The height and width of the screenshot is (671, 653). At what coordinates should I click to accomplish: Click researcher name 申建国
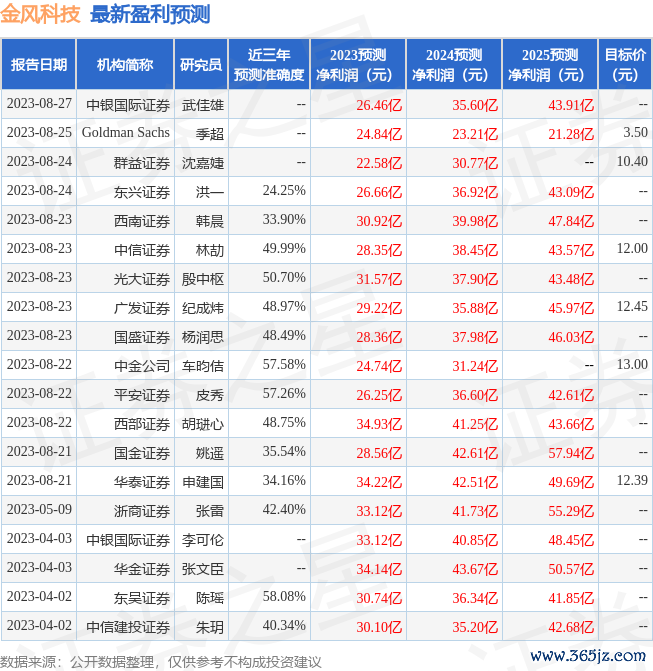pyautogui.click(x=203, y=482)
